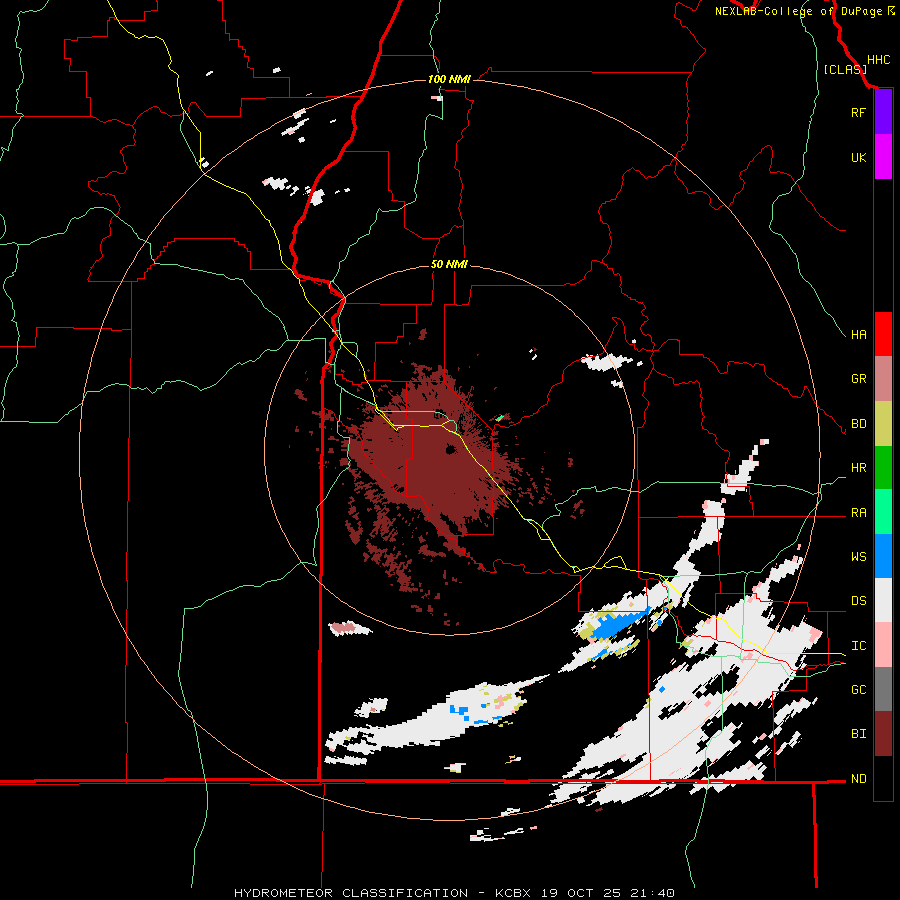Click the BI legend label

(x=858, y=734)
